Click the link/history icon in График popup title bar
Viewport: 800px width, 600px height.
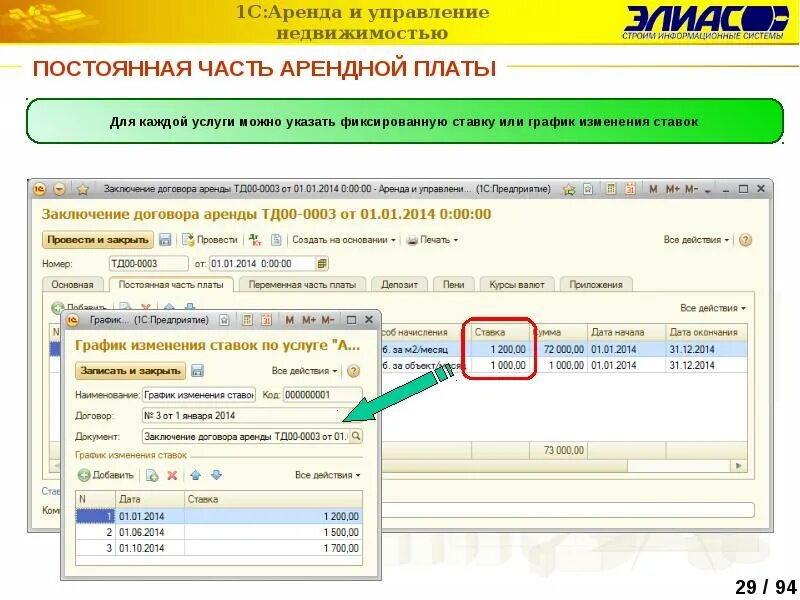(224, 320)
